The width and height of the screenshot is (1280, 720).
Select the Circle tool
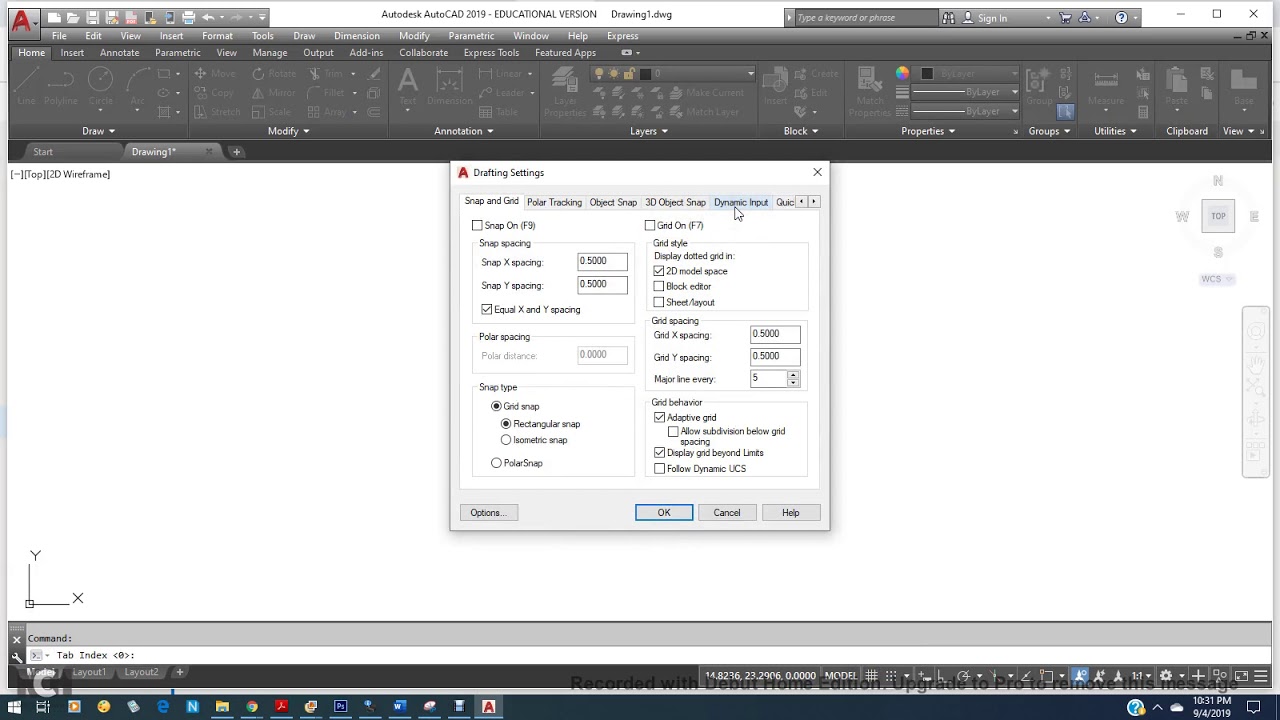pos(101,86)
